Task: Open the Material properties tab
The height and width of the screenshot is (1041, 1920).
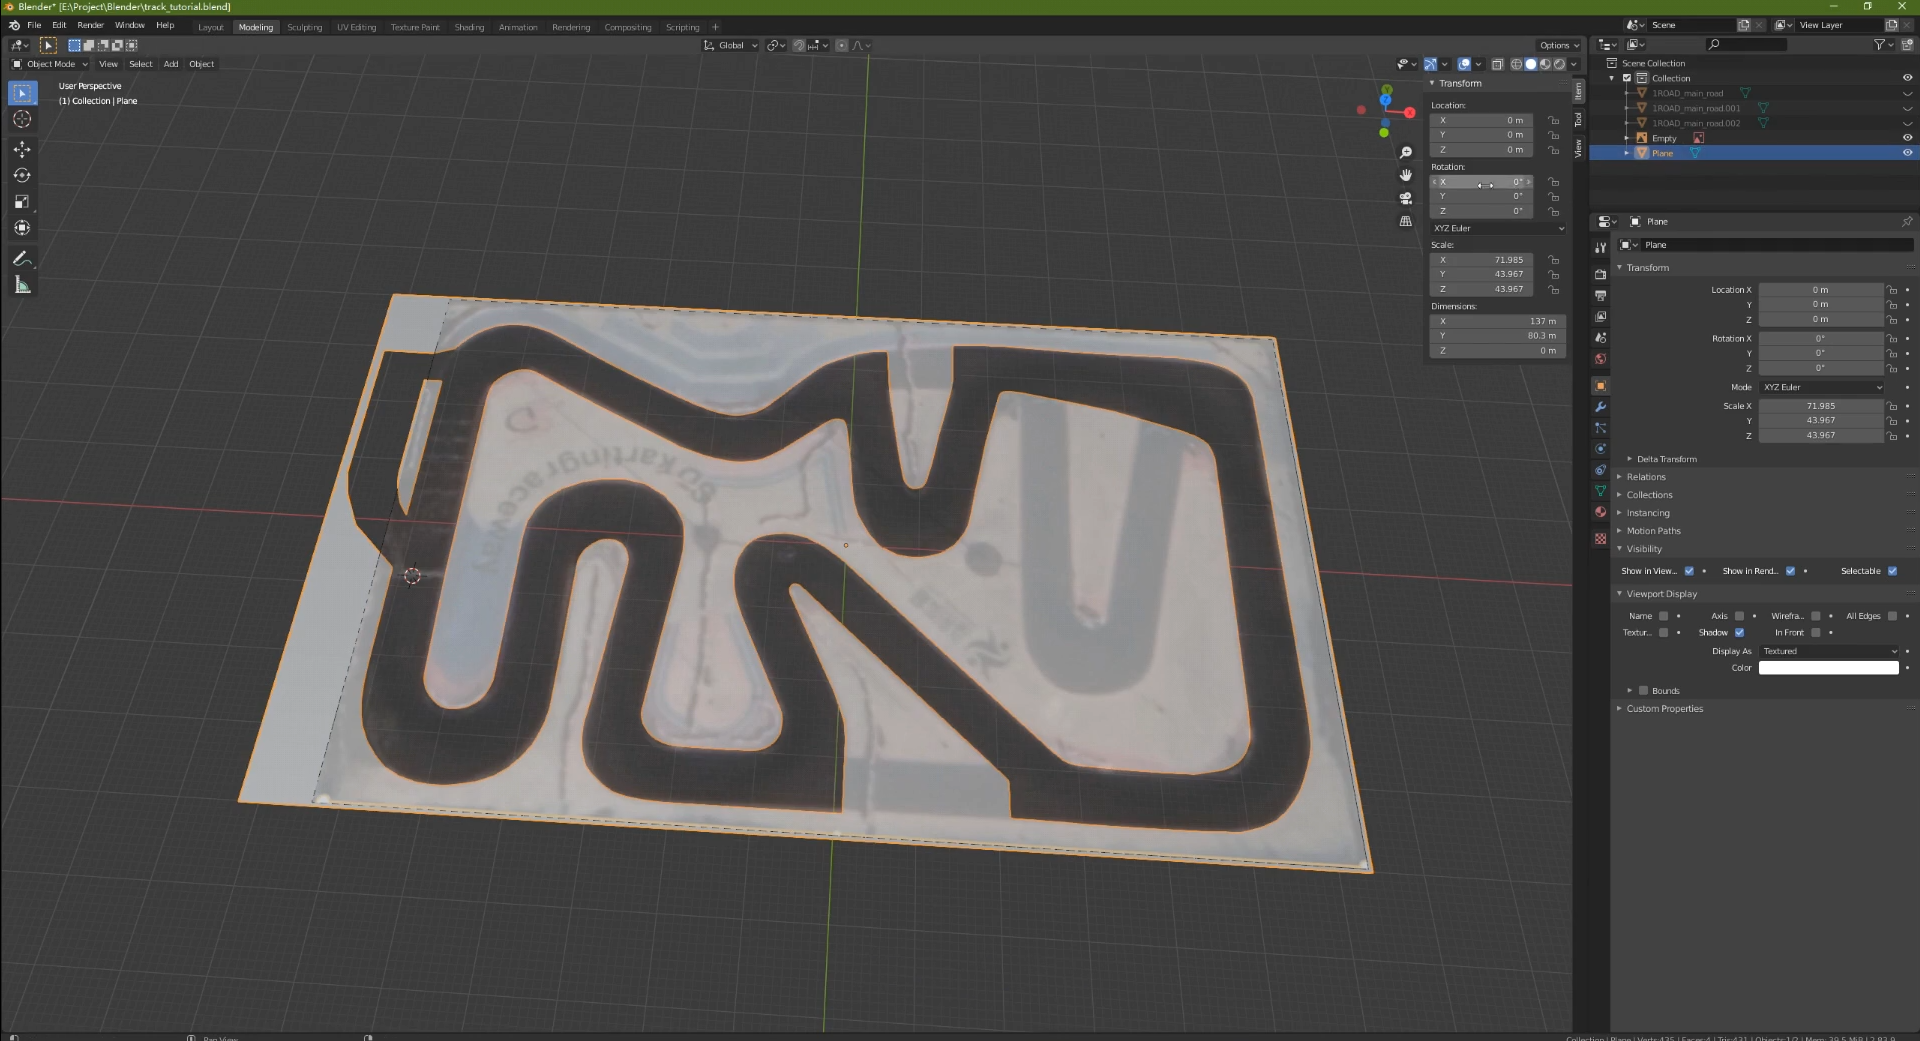Action: click(x=1600, y=512)
